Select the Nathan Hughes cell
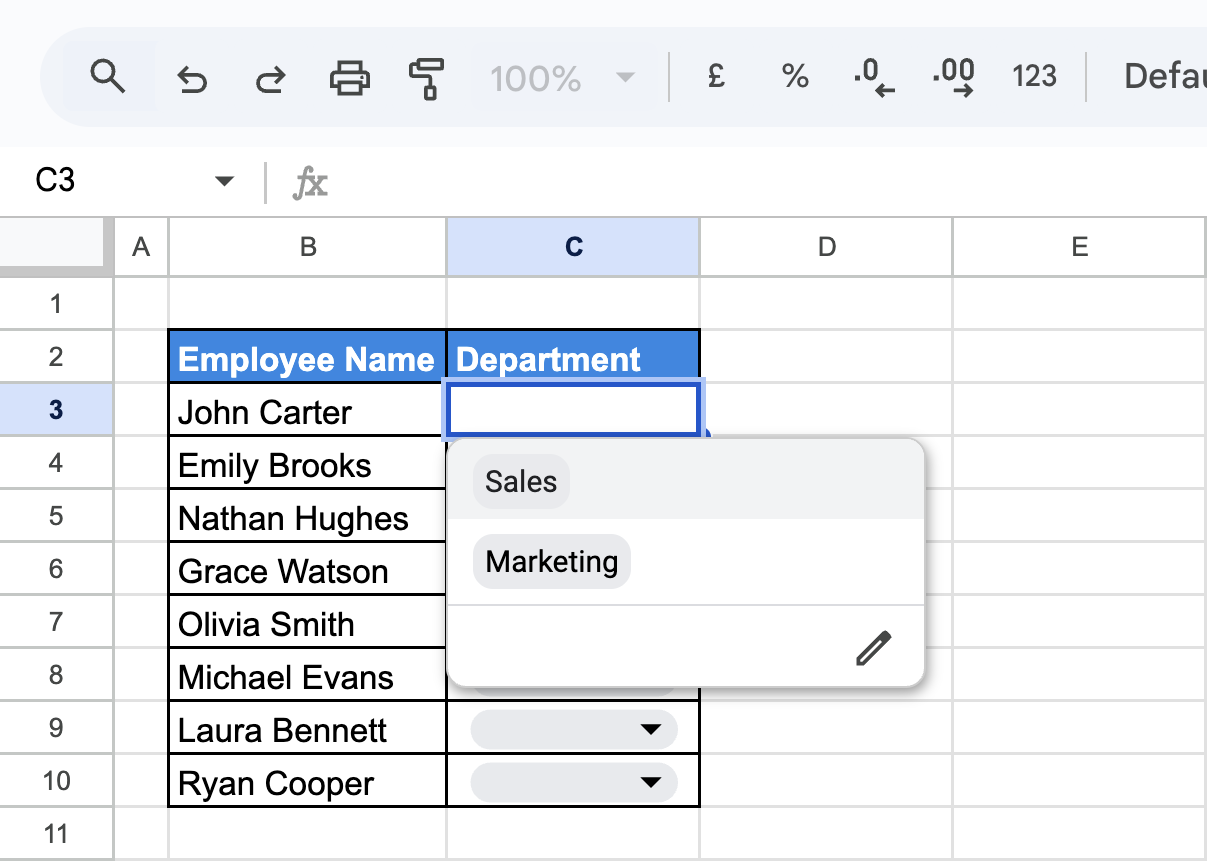 (x=307, y=516)
